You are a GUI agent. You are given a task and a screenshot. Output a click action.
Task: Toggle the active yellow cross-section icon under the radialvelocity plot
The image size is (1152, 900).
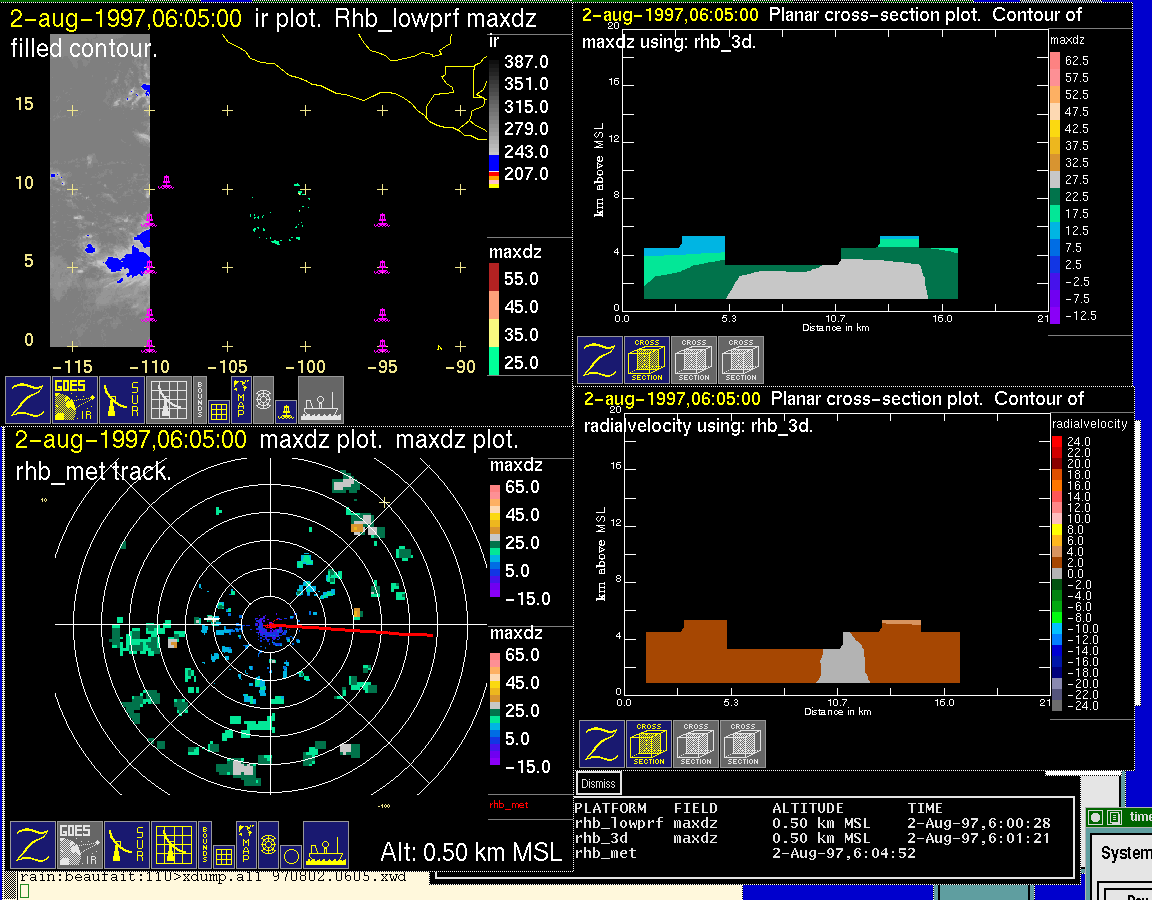[648, 744]
